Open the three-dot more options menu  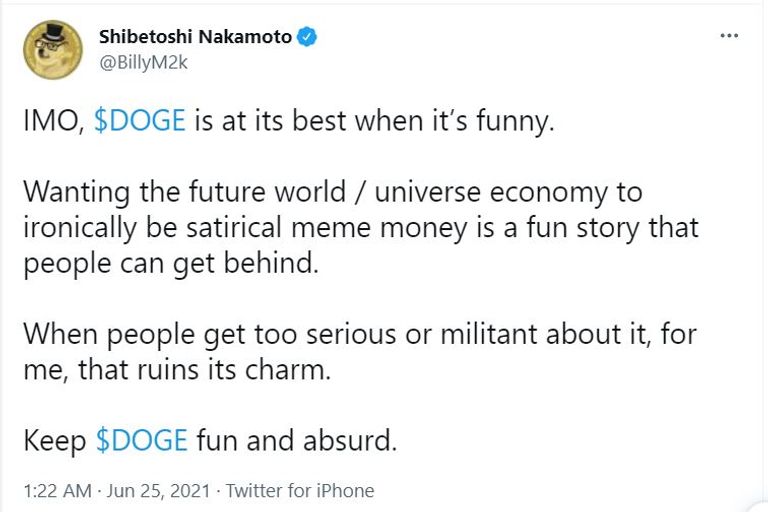click(x=729, y=37)
